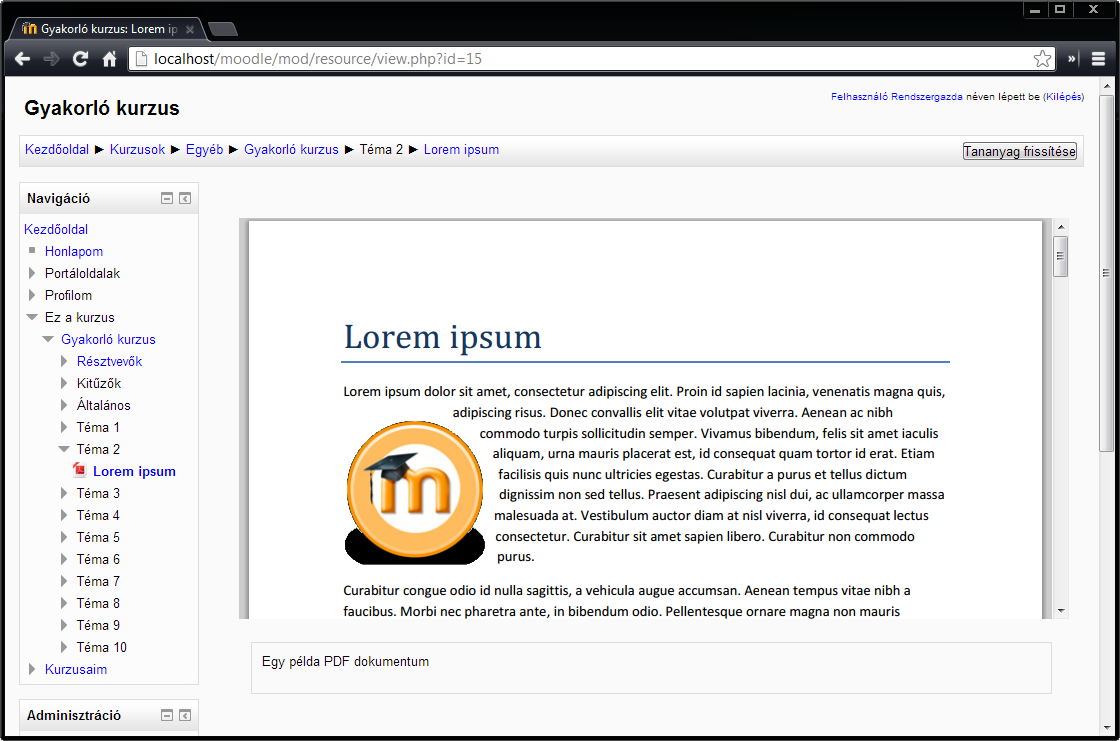Screen dimensions: 1120x741
Task: Expand Téma 7 in navigation
Action: [x=64, y=582]
